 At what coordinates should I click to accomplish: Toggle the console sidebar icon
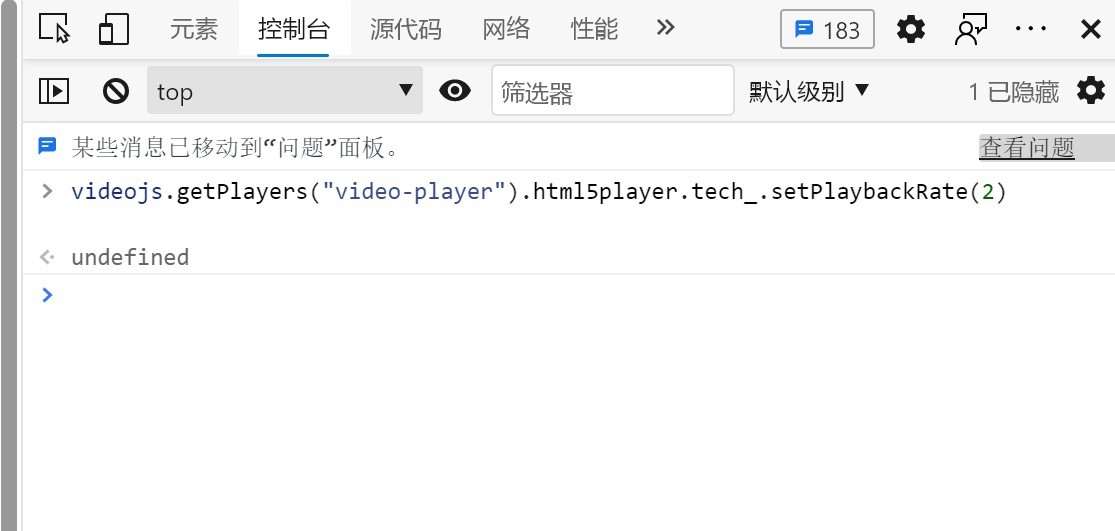point(54,90)
